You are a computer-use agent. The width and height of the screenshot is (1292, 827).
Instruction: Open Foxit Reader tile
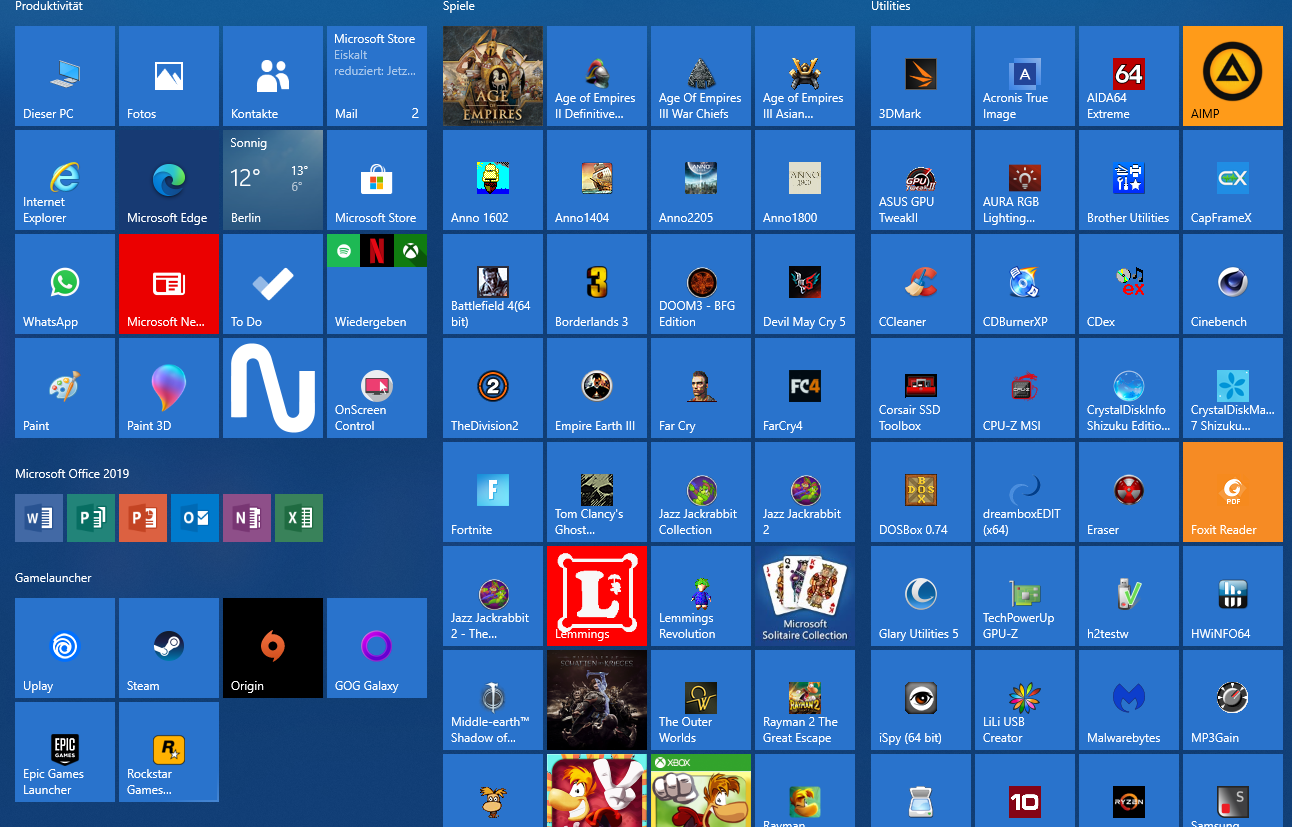click(x=1233, y=492)
